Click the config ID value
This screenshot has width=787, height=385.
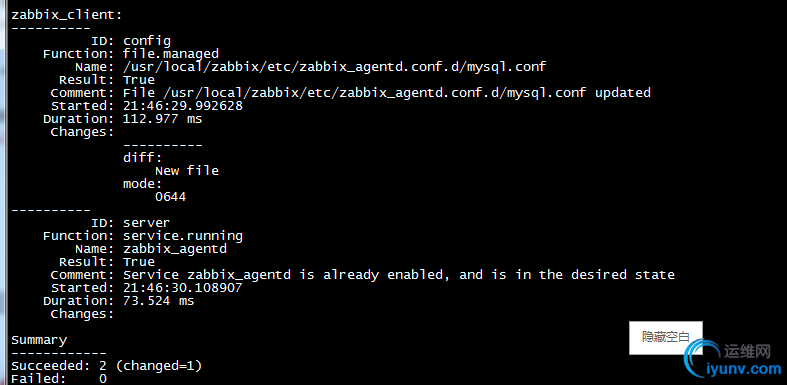[147, 41]
